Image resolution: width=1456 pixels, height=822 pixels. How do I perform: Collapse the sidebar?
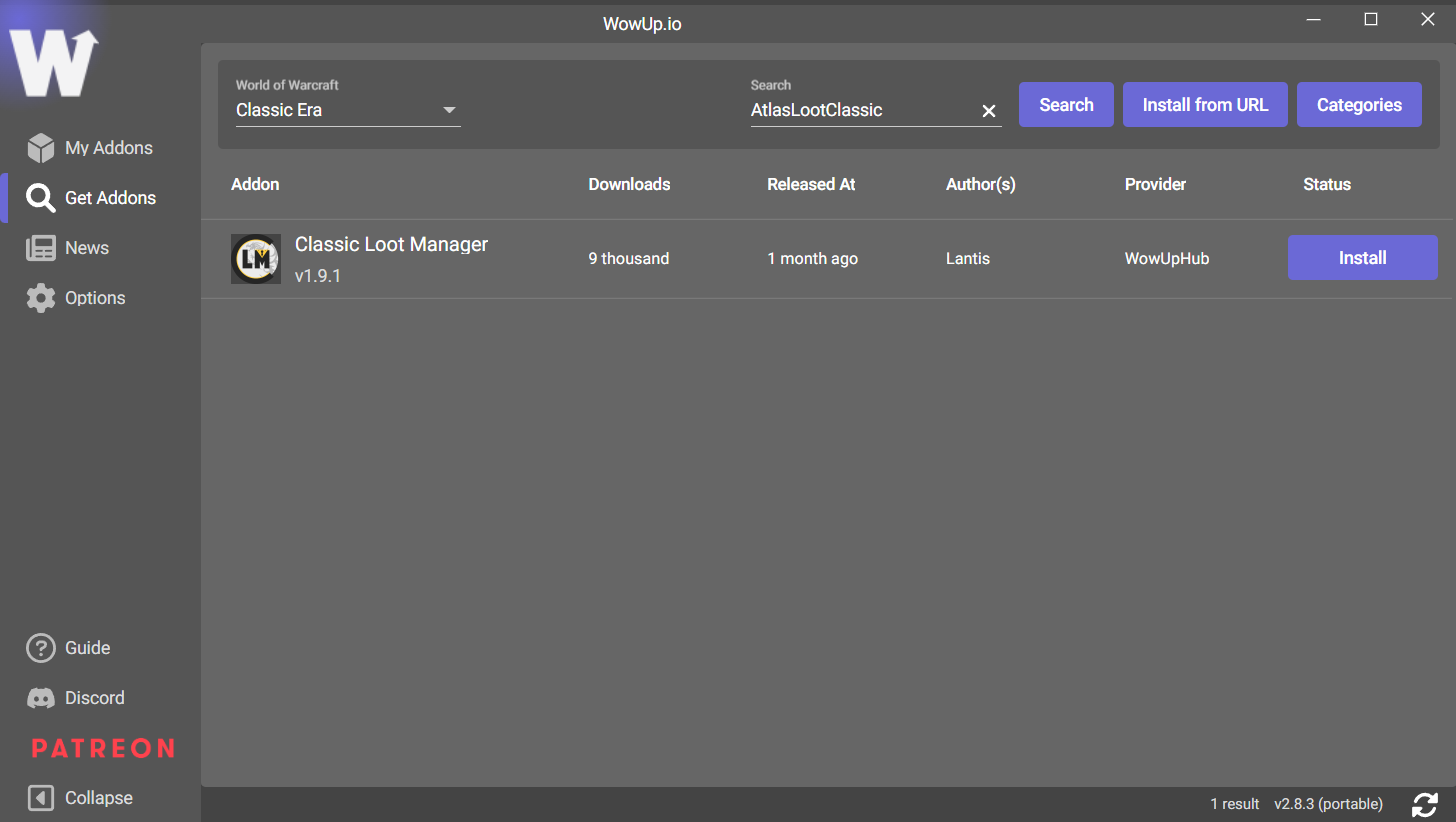click(x=40, y=797)
